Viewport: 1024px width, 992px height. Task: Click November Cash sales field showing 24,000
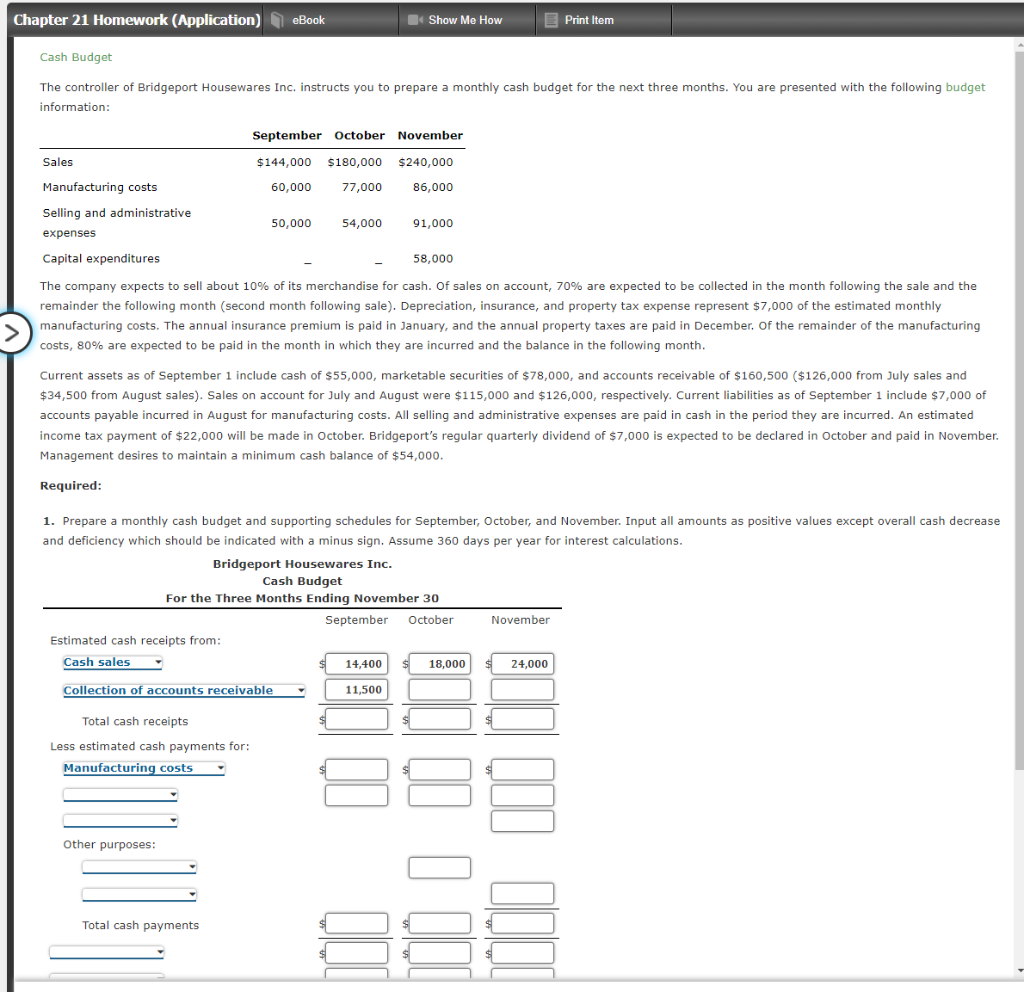[522, 664]
